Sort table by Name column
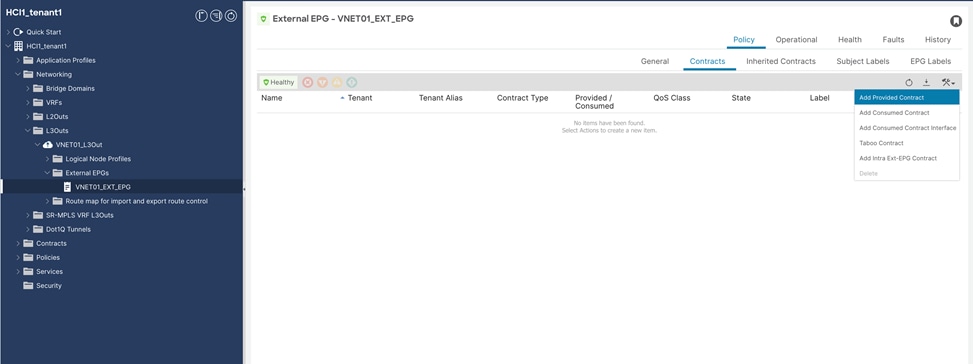The width and height of the screenshot is (973, 364). pos(272,98)
